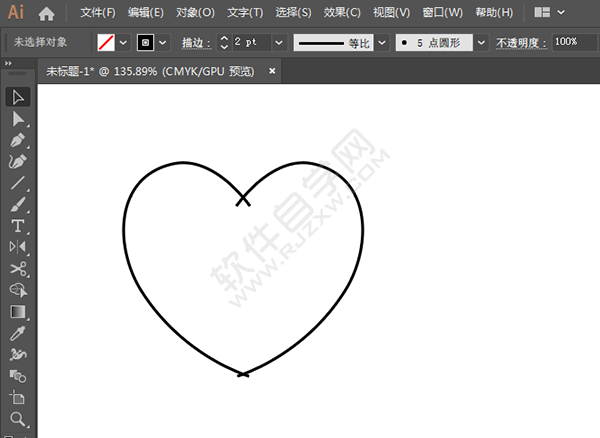Click the 2 pt stroke weight field
600x438 pixels.
click(252, 42)
